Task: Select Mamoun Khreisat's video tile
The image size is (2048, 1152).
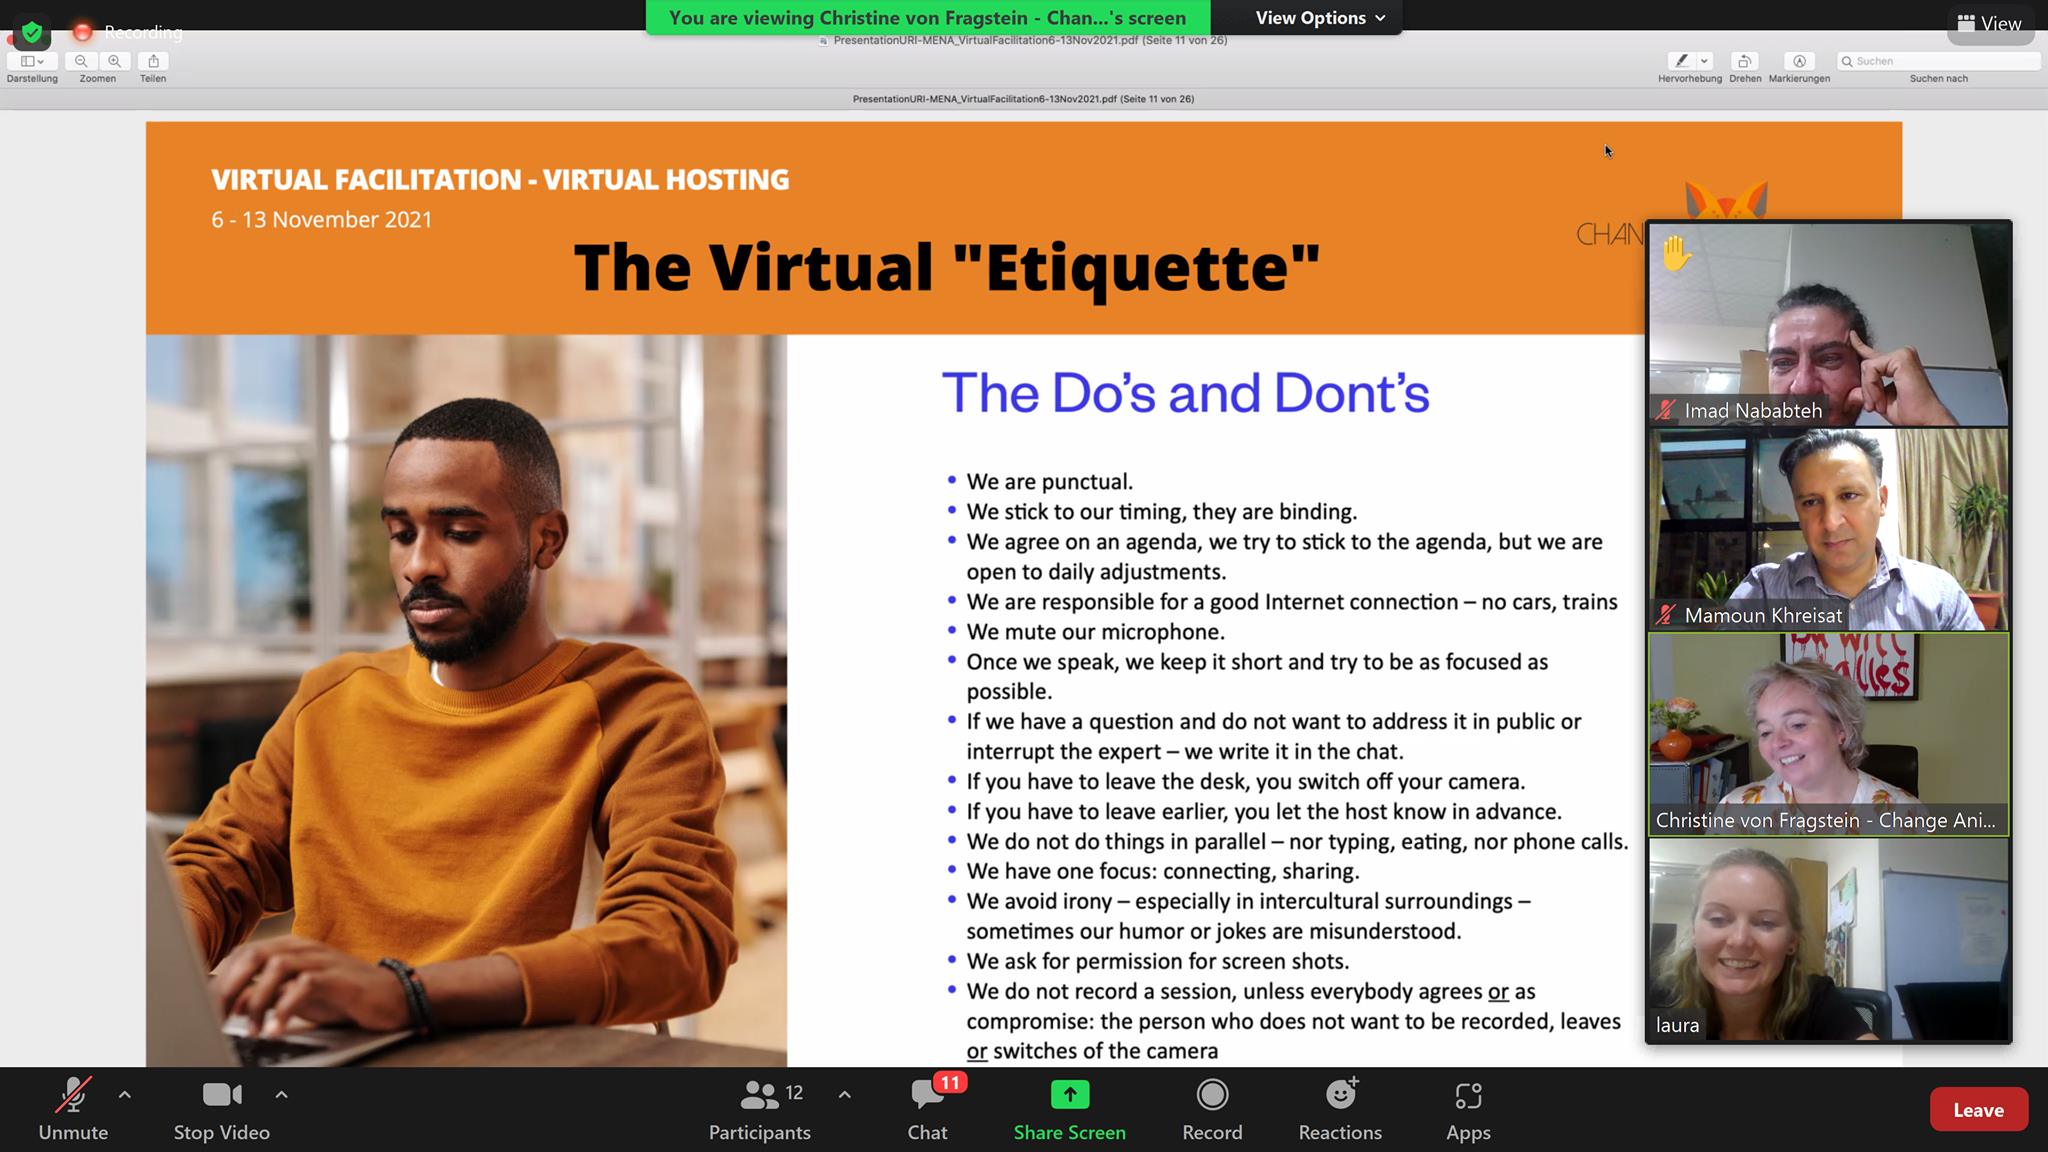Action: click(1828, 529)
